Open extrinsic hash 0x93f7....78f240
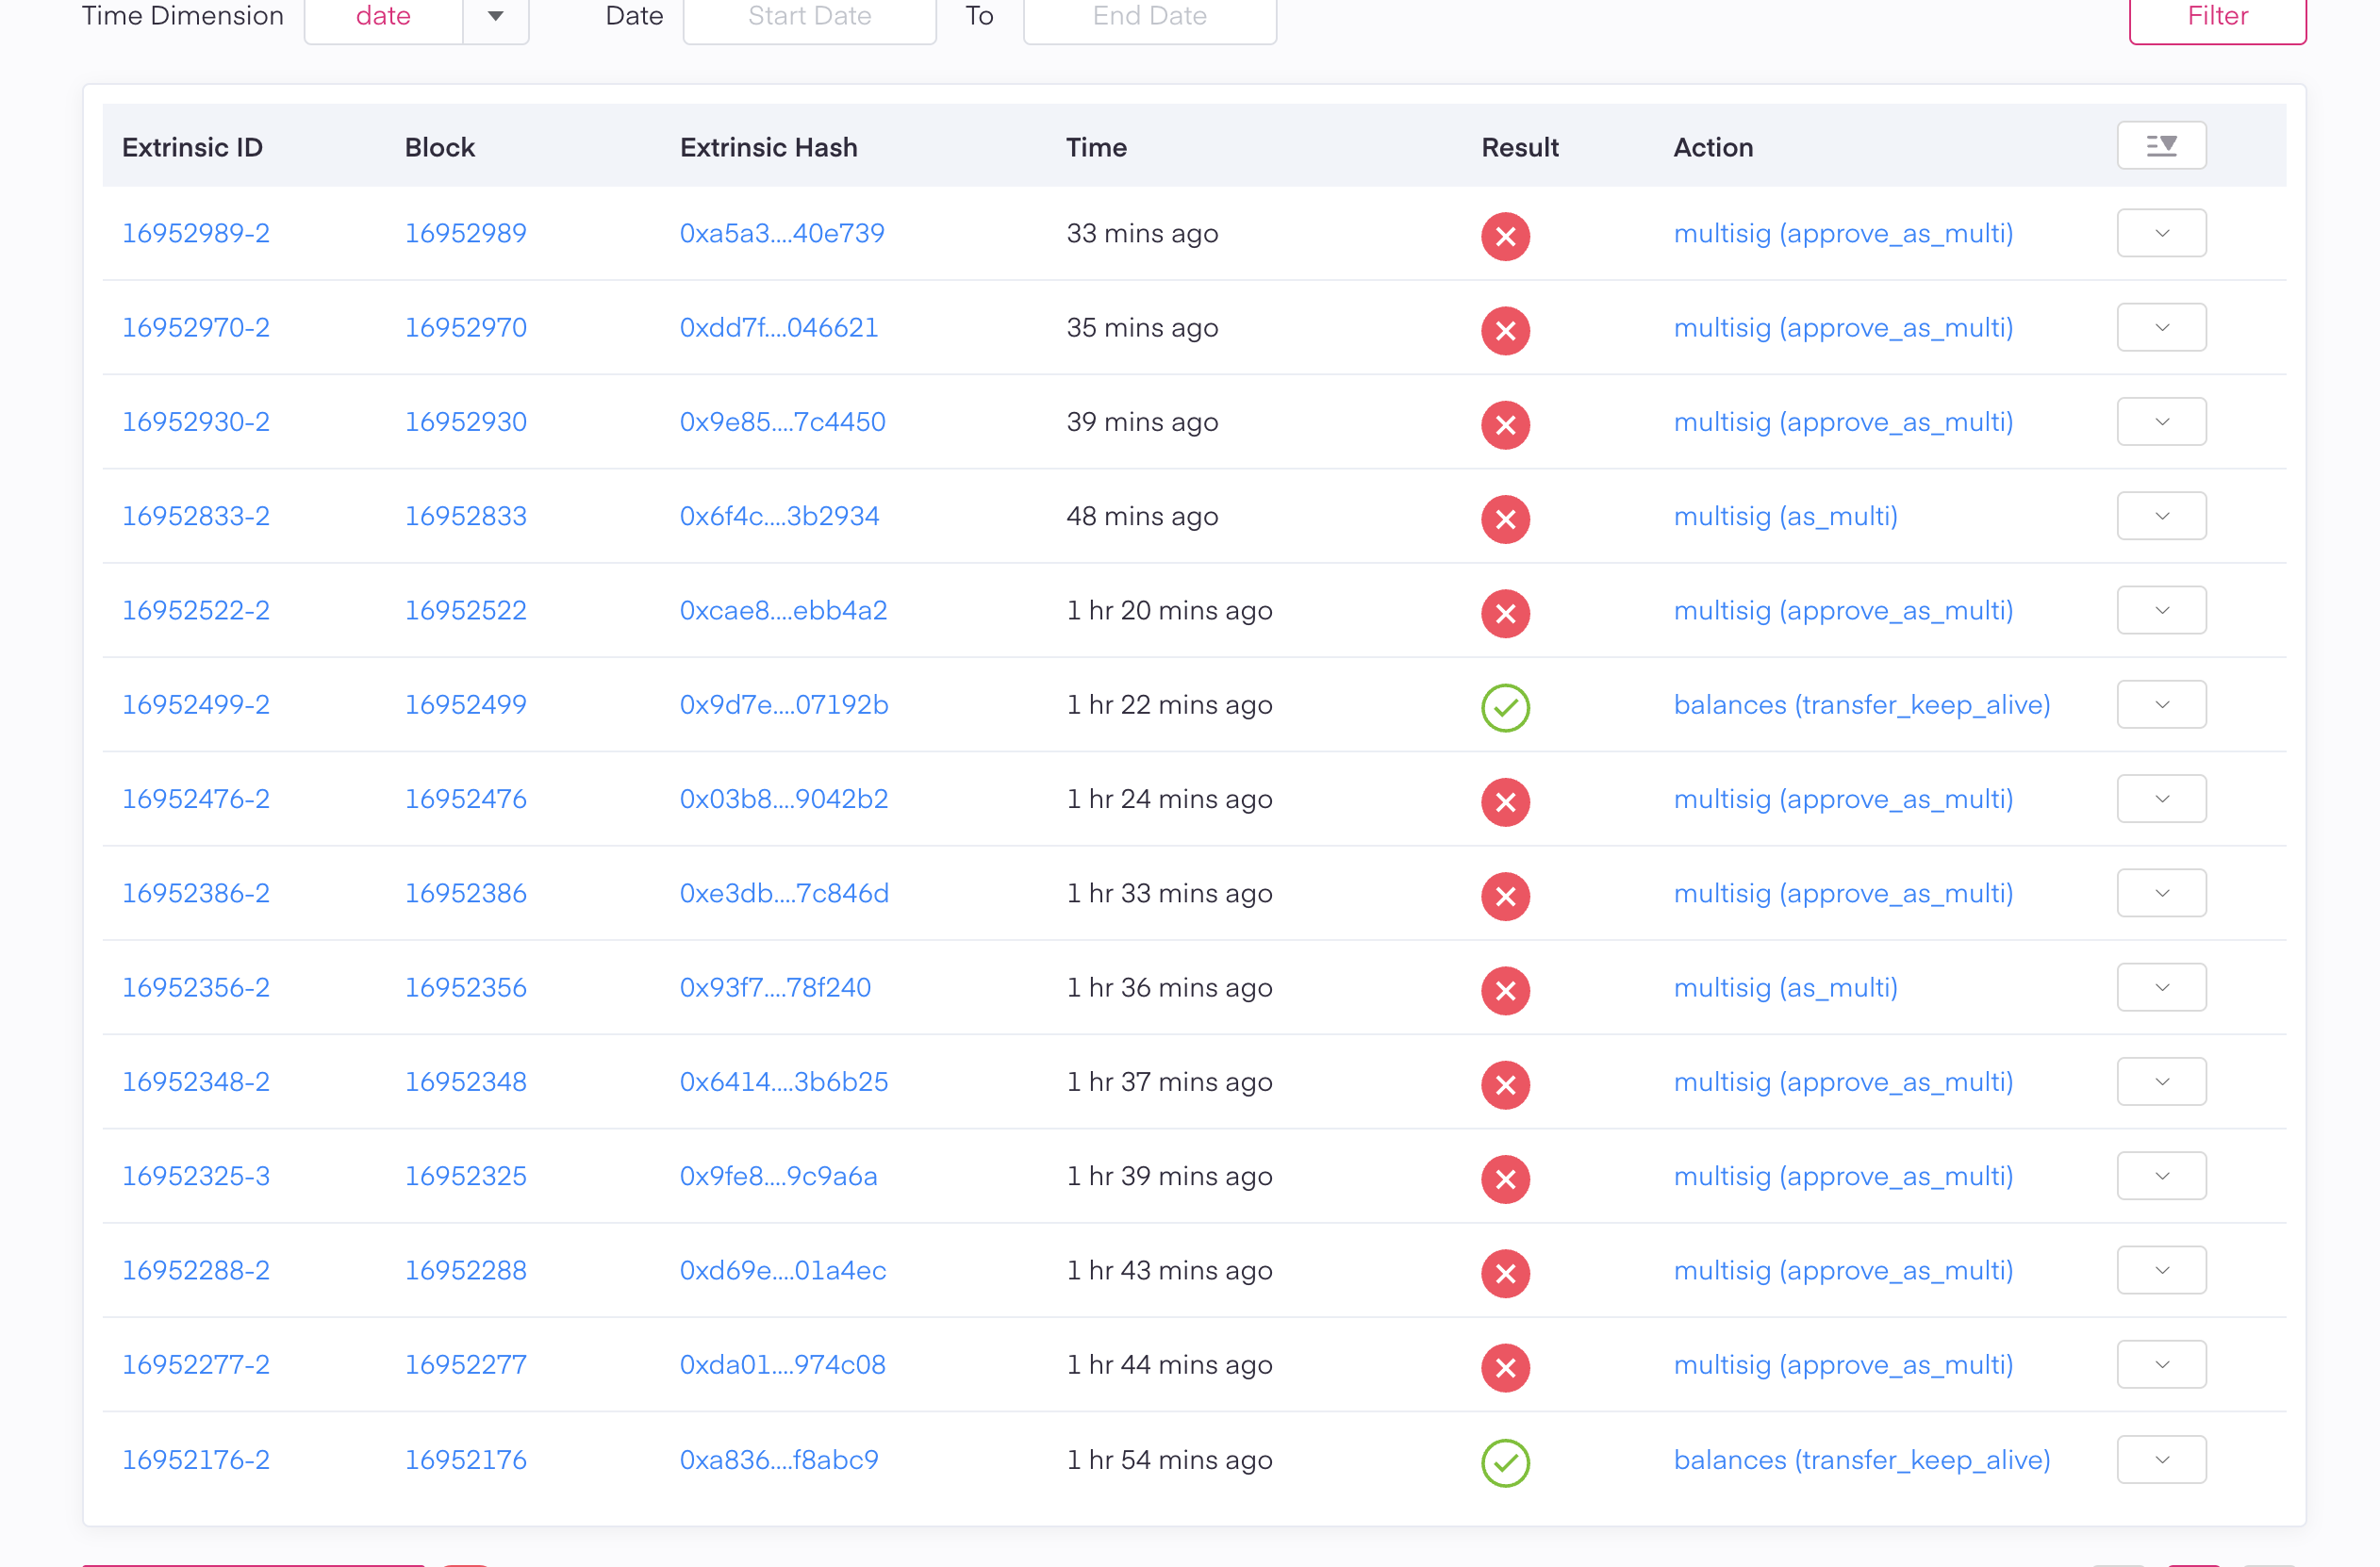The image size is (2380, 1567). pos(775,987)
